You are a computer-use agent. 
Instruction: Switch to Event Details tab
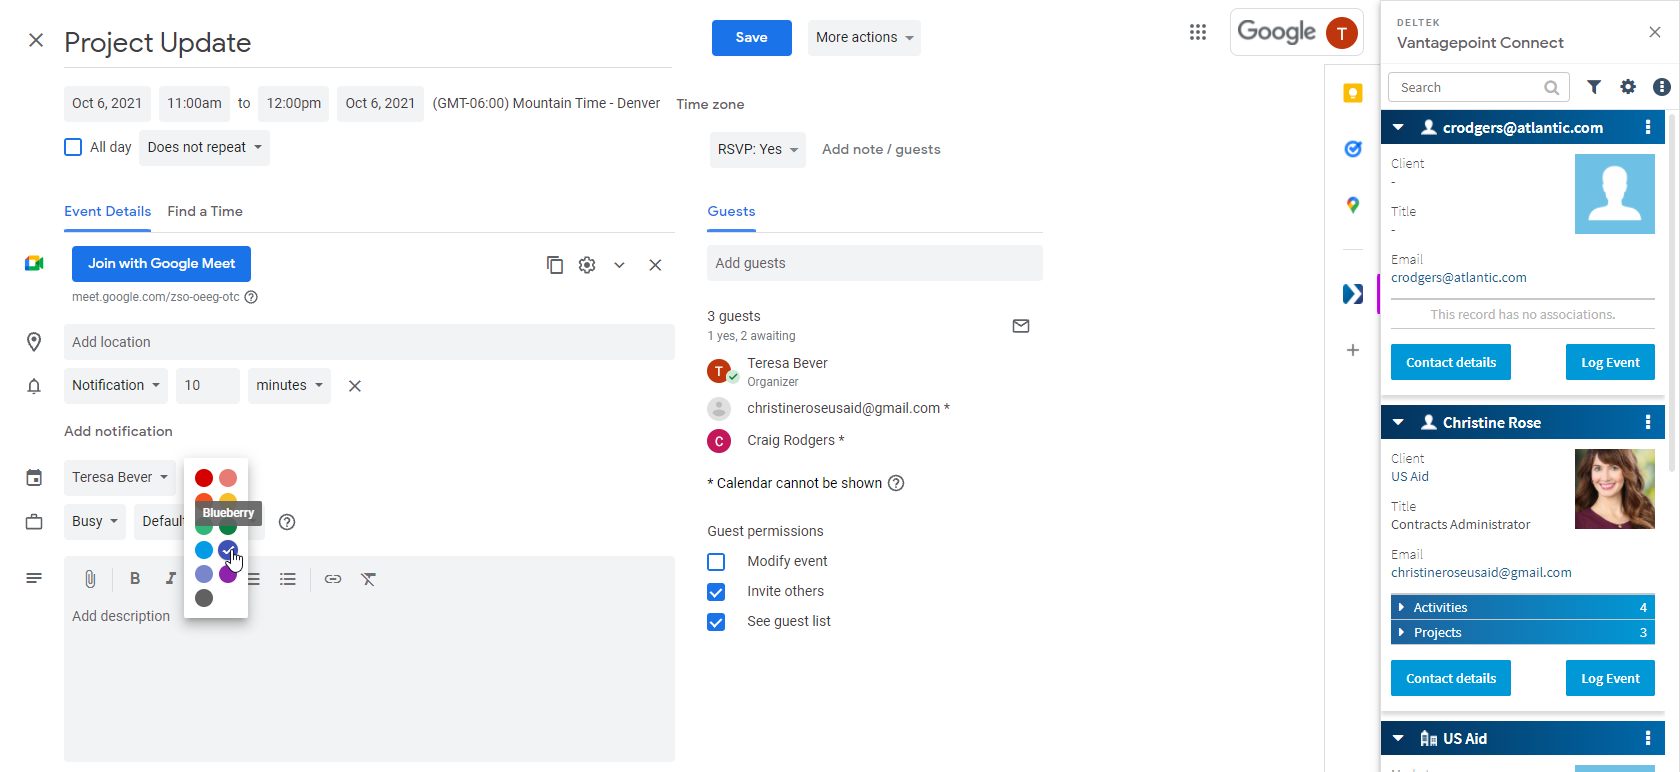coord(108,211)
